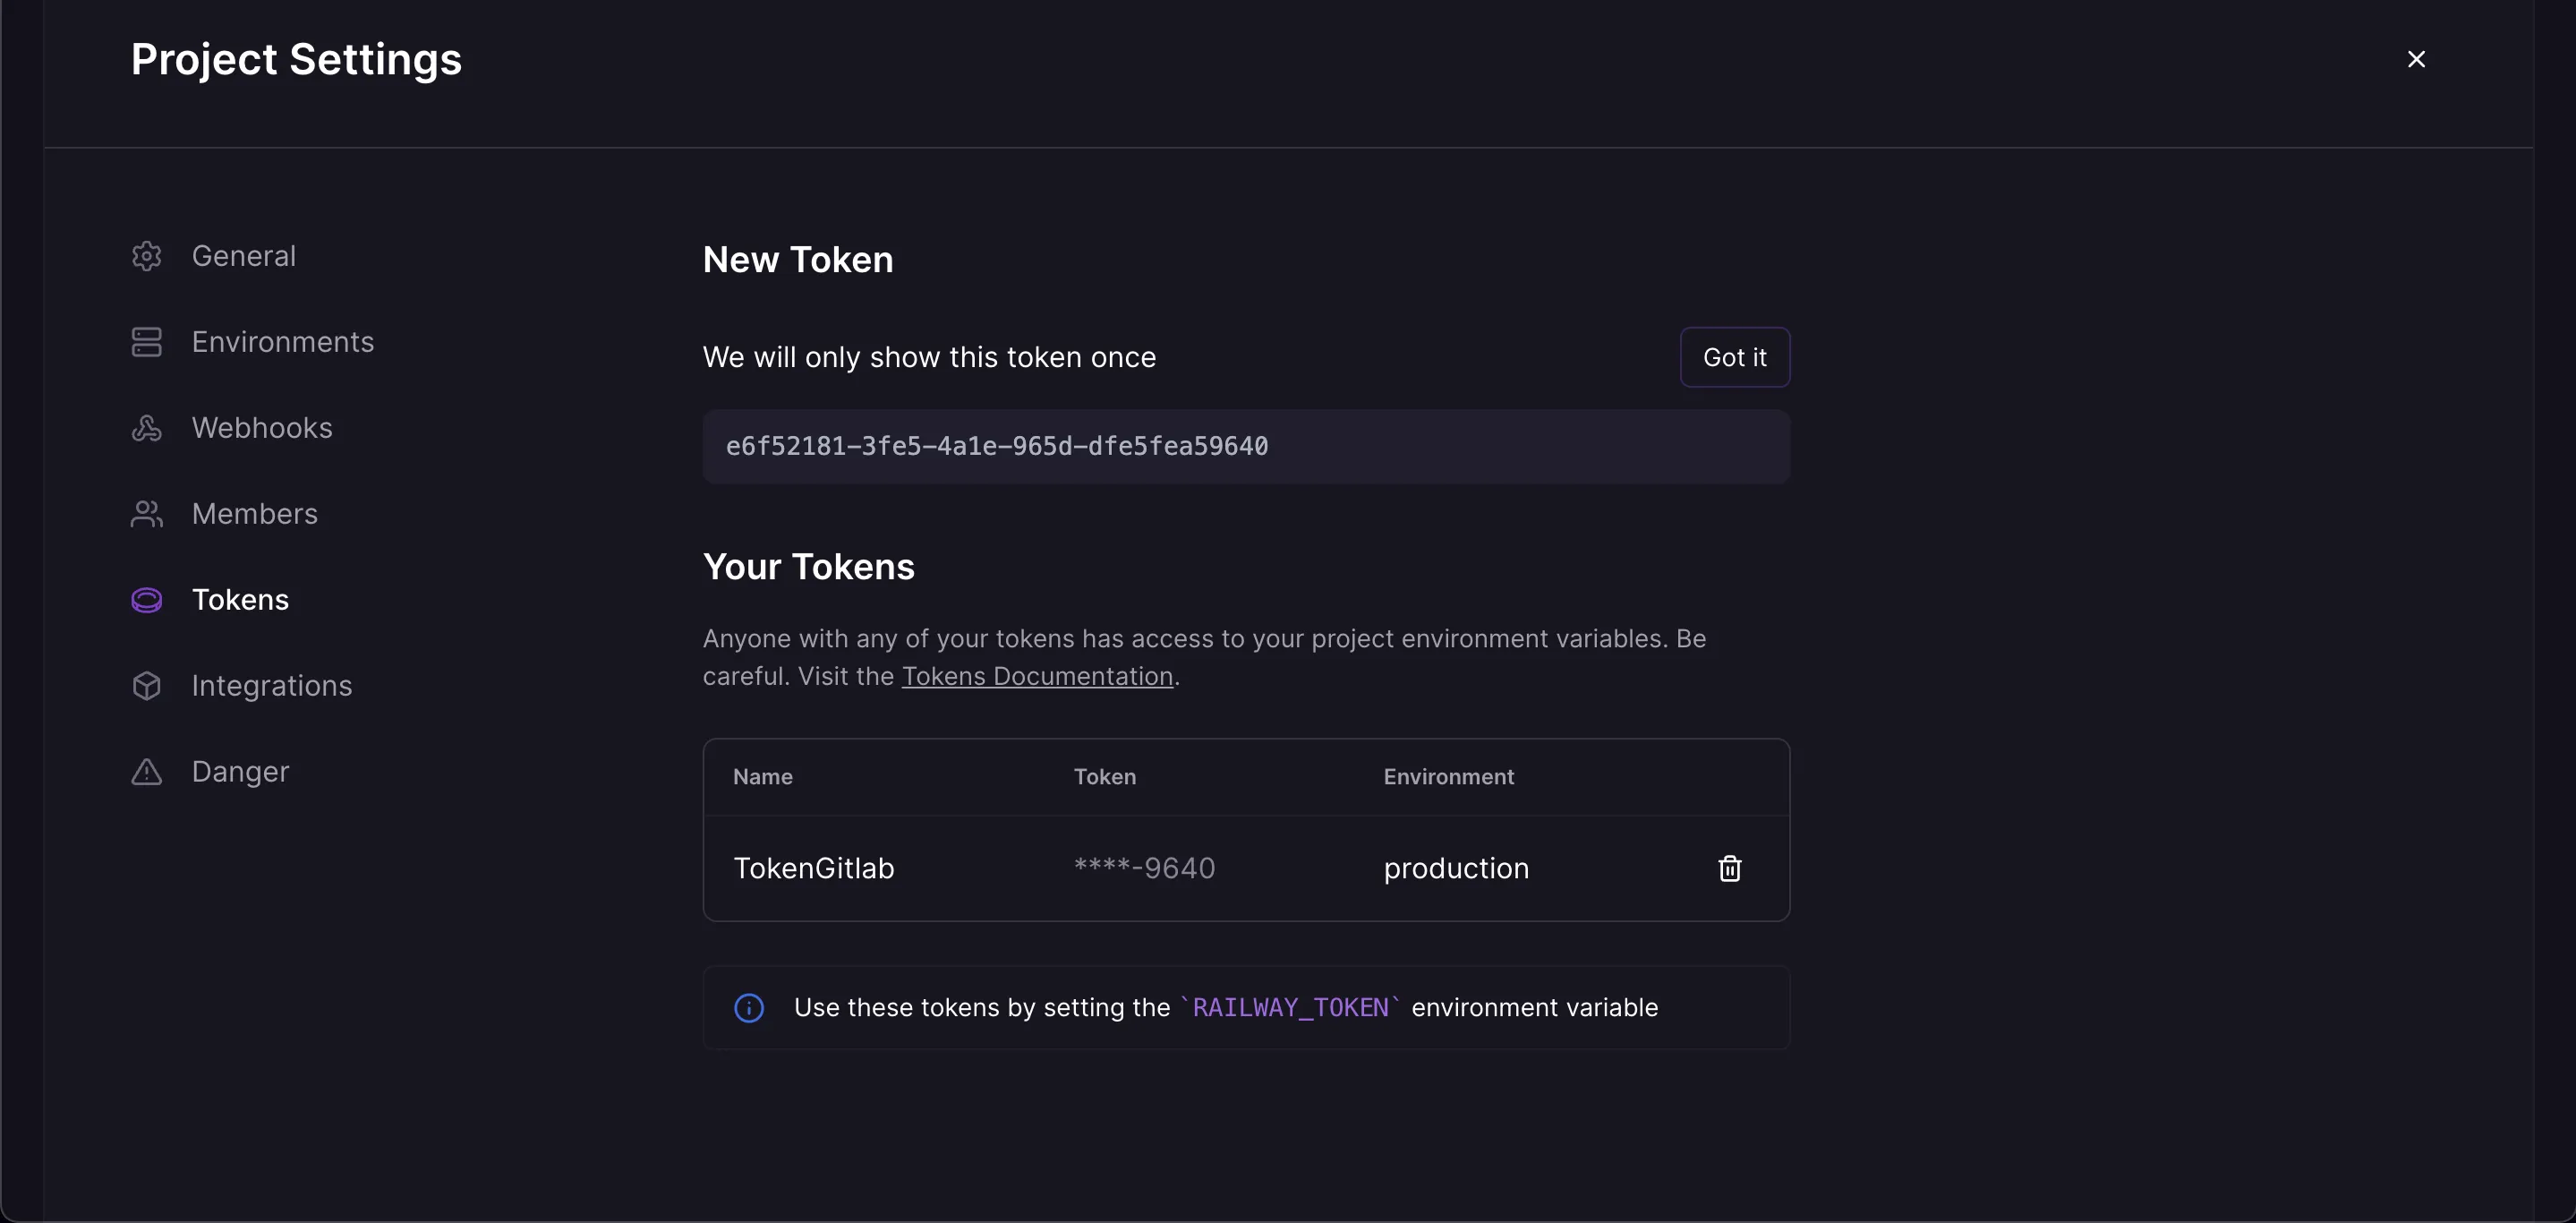Click the new token value field
The width and height of the screenshot is (2576, 1223).
(1245, 447)
